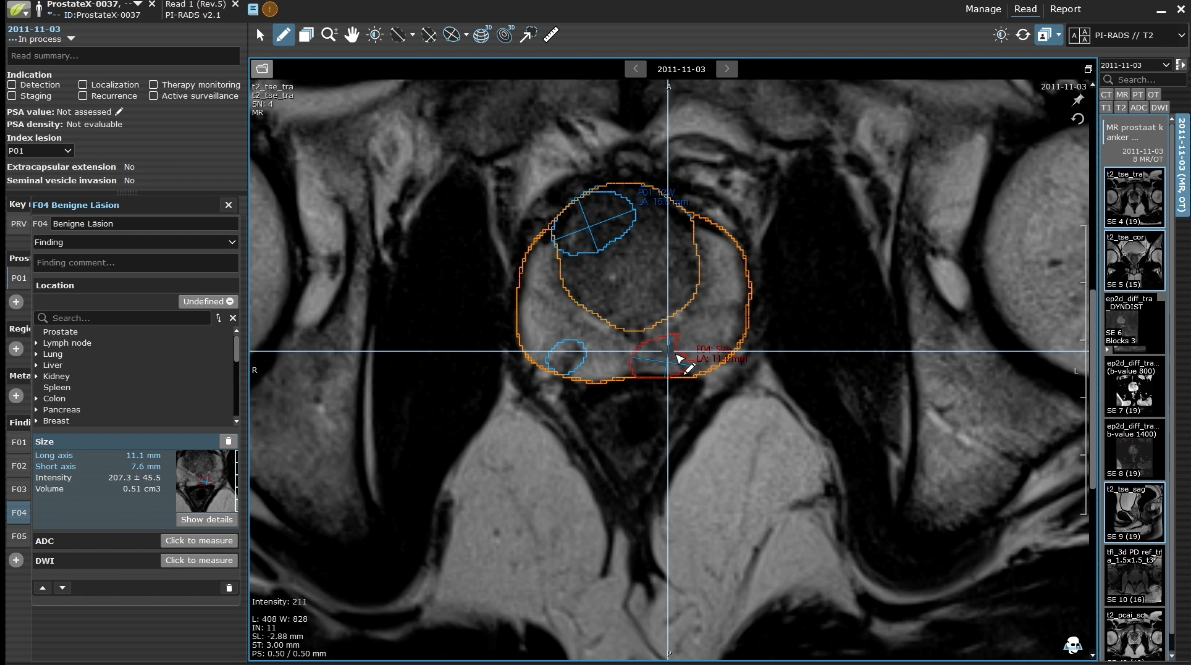Check the Staging indication checkbox
Screen dimensions: 1191x665
[x=11, y=96]
